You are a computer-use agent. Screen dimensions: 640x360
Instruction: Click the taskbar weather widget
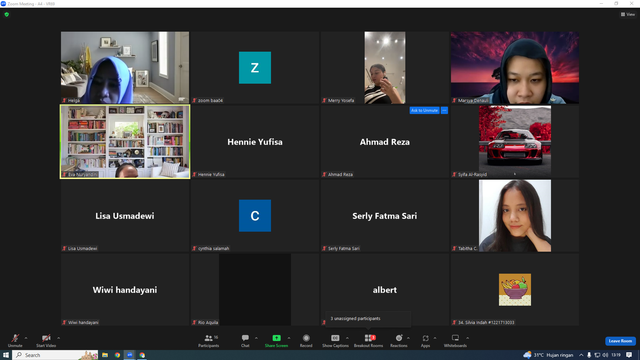tap(549, 355)
